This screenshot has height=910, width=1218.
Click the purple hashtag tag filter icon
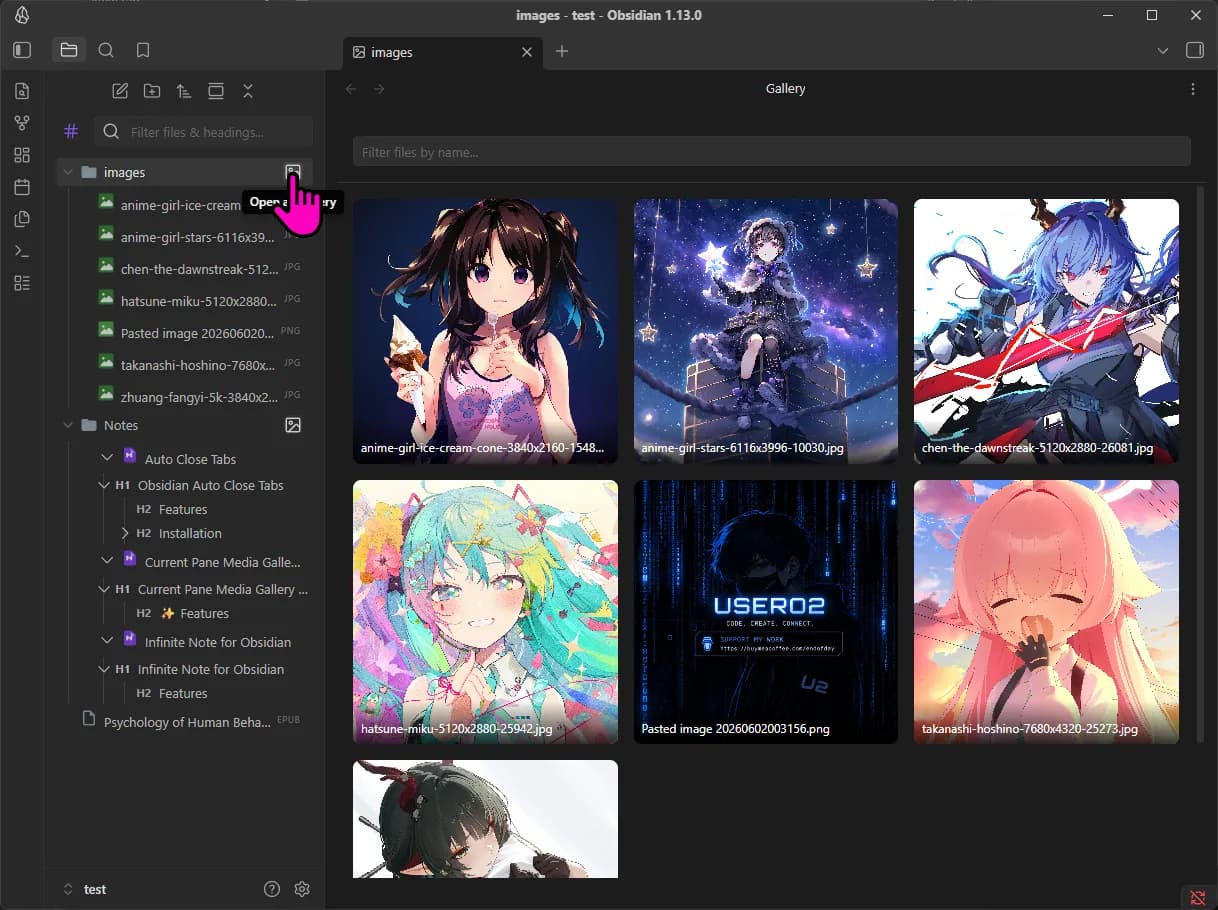click(71, 131)
